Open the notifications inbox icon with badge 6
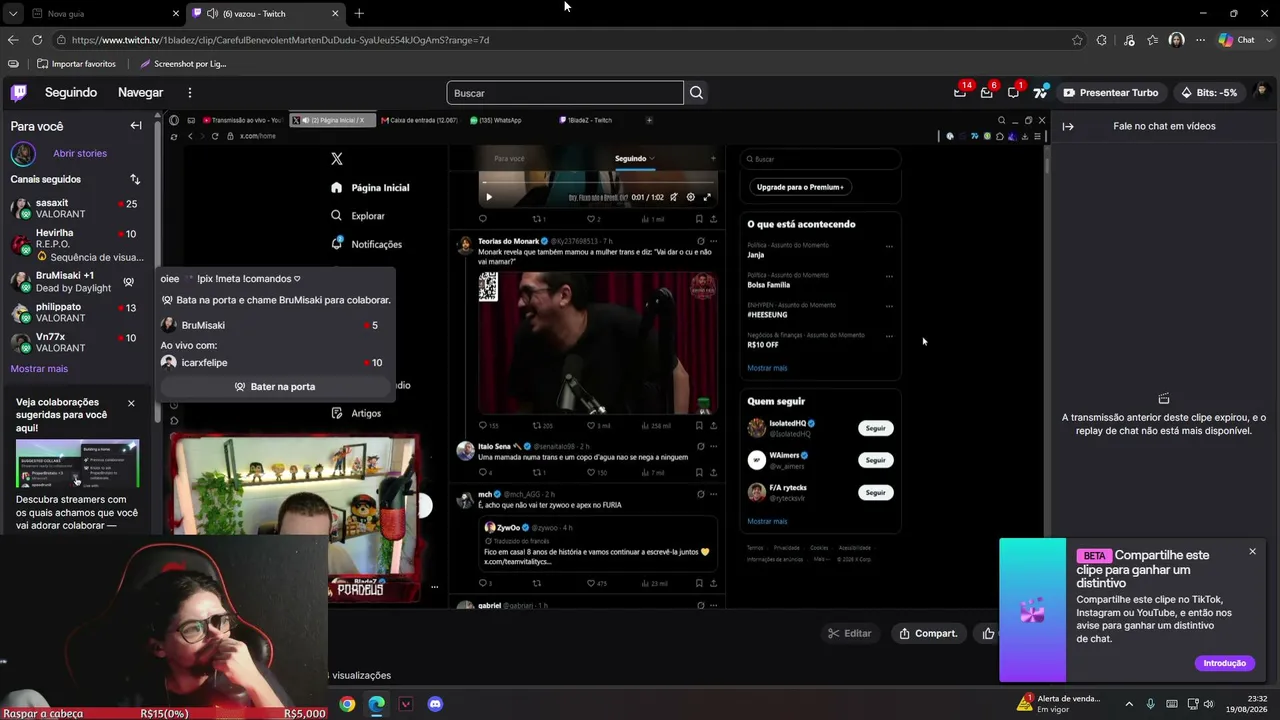This screenshot has height=720, width=1280. (987, 92)
